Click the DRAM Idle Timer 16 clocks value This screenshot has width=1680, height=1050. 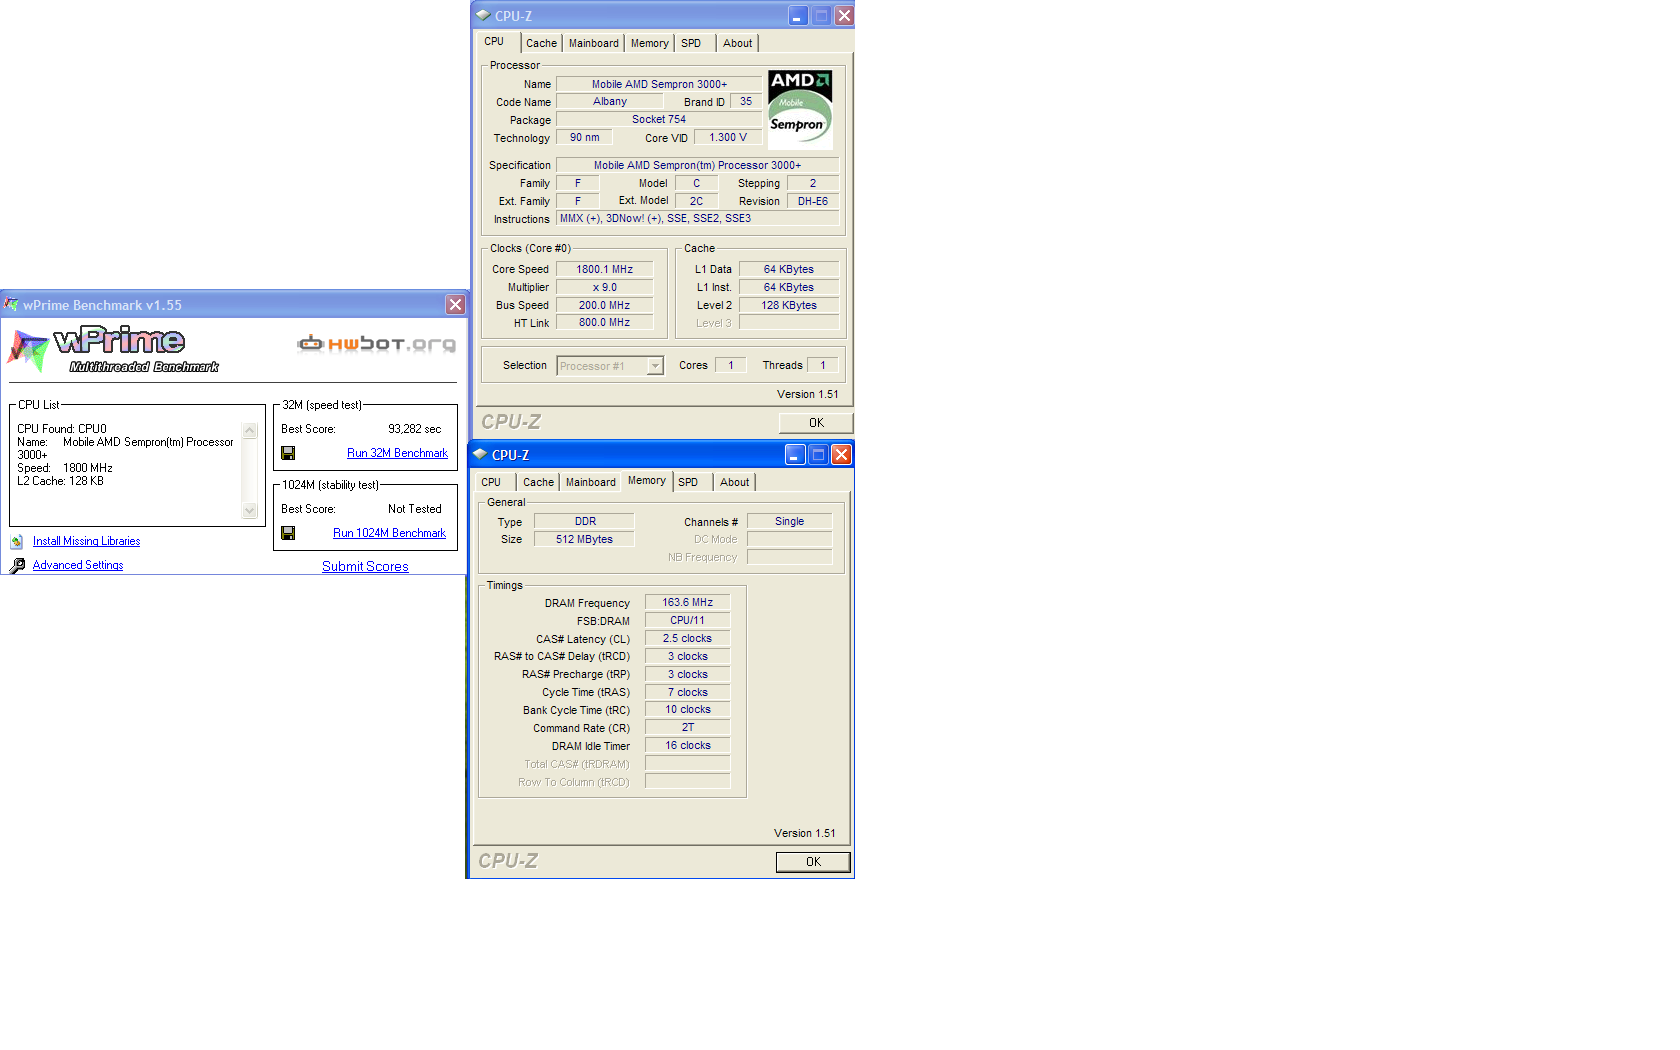tap(688, 746)
